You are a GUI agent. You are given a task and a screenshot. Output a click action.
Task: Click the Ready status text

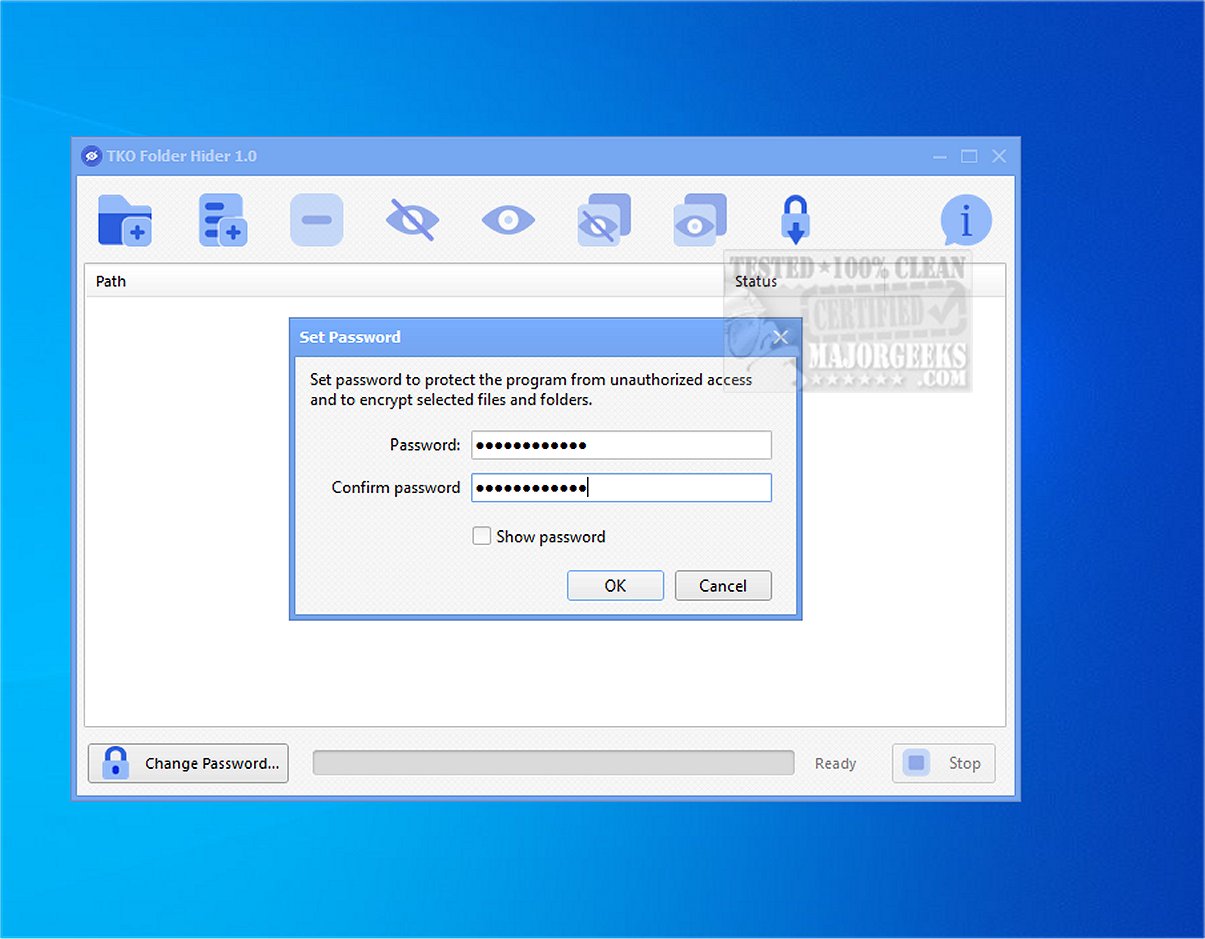click(x=835, y=763)
